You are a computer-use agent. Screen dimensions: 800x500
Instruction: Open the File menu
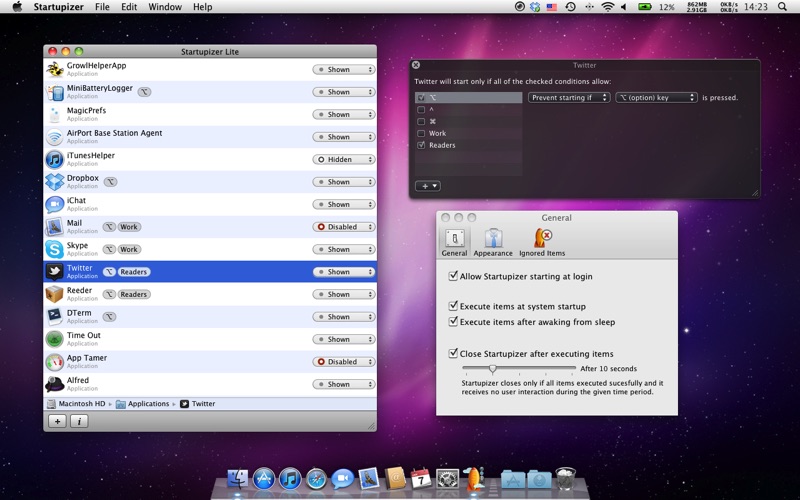(x=102, y=7)
